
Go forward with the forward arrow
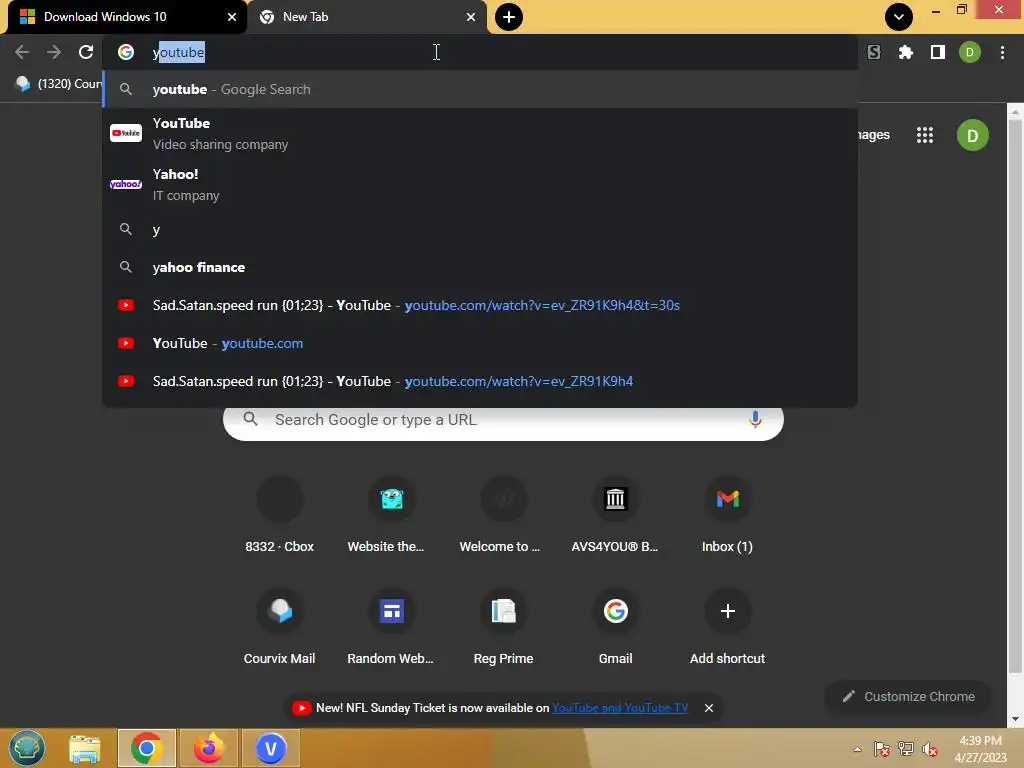point(54,52)
